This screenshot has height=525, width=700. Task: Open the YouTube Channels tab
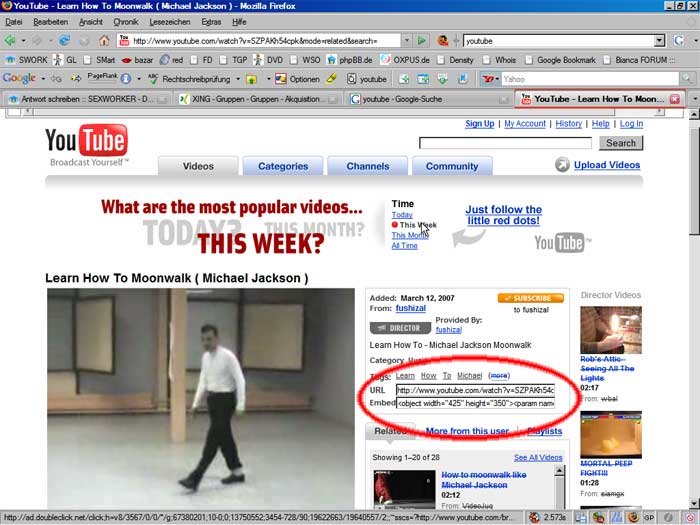[368, 166]
